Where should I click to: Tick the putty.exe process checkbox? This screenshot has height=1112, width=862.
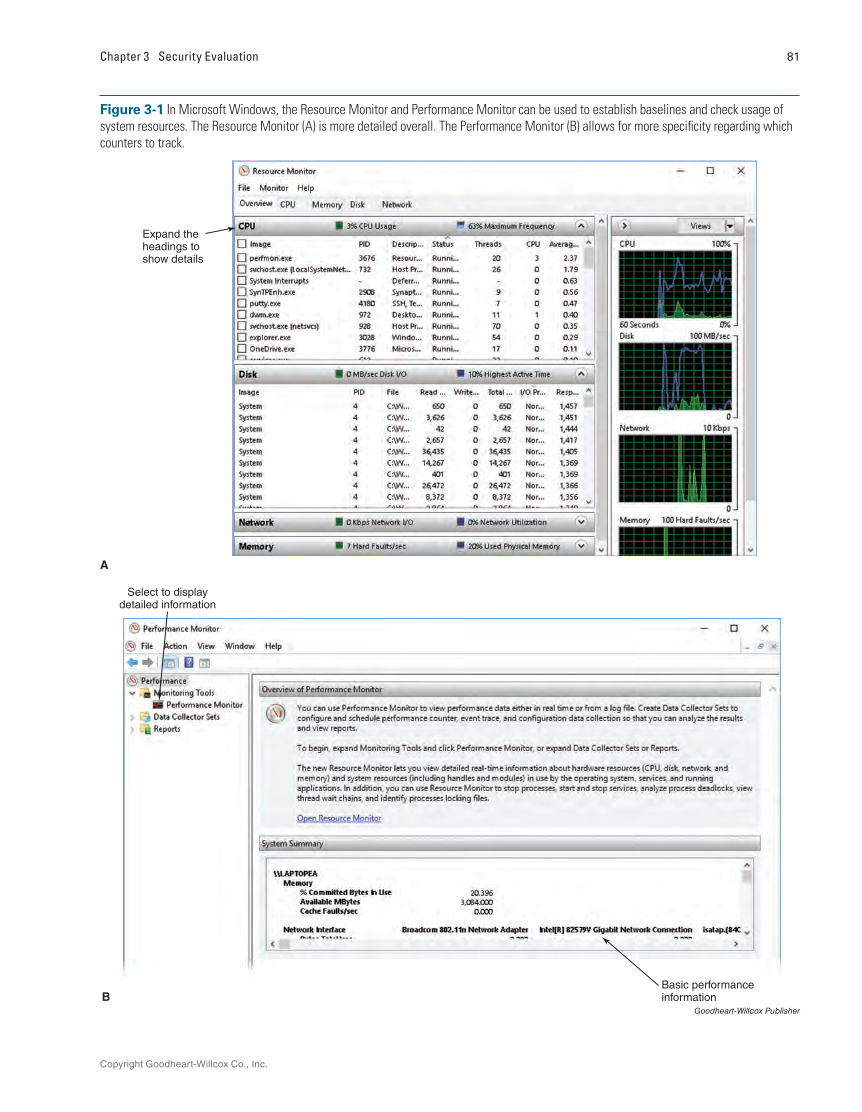(242, 303)
